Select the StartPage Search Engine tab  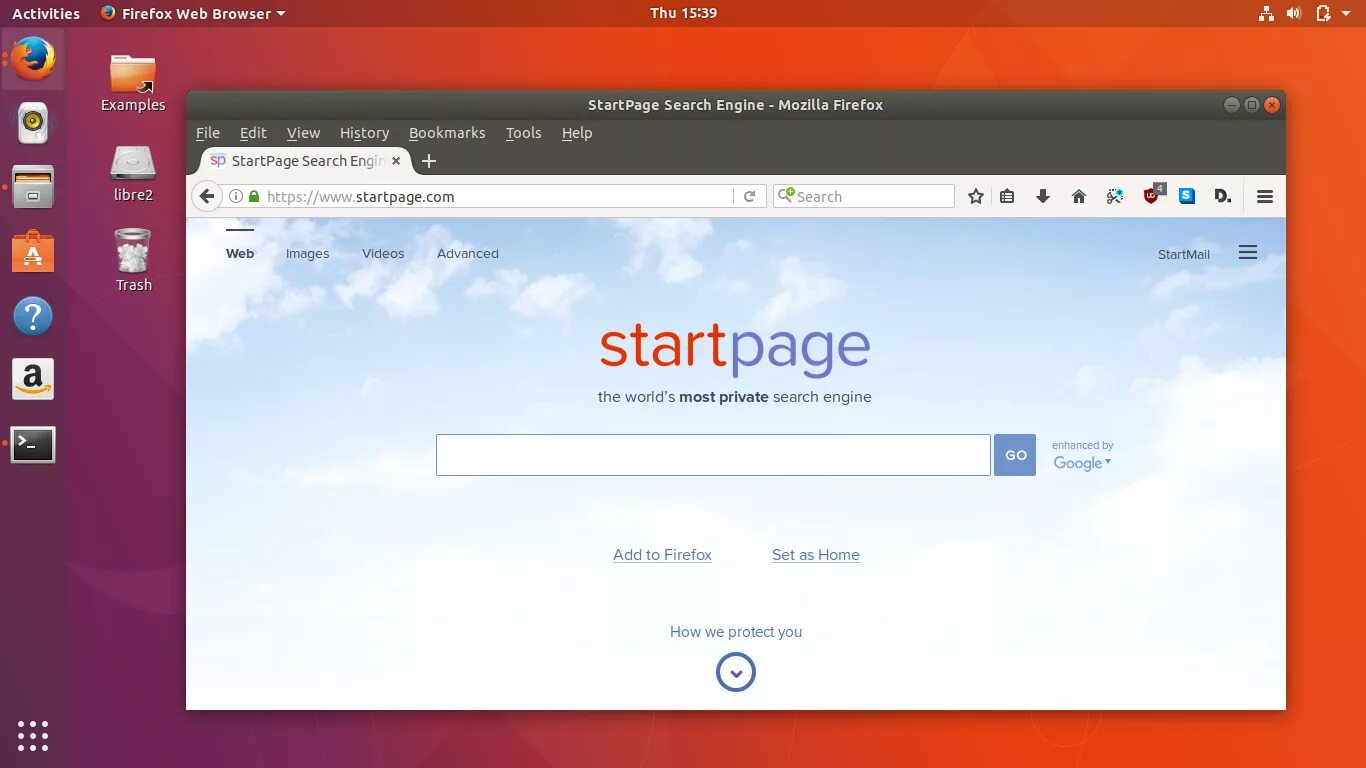305,161
